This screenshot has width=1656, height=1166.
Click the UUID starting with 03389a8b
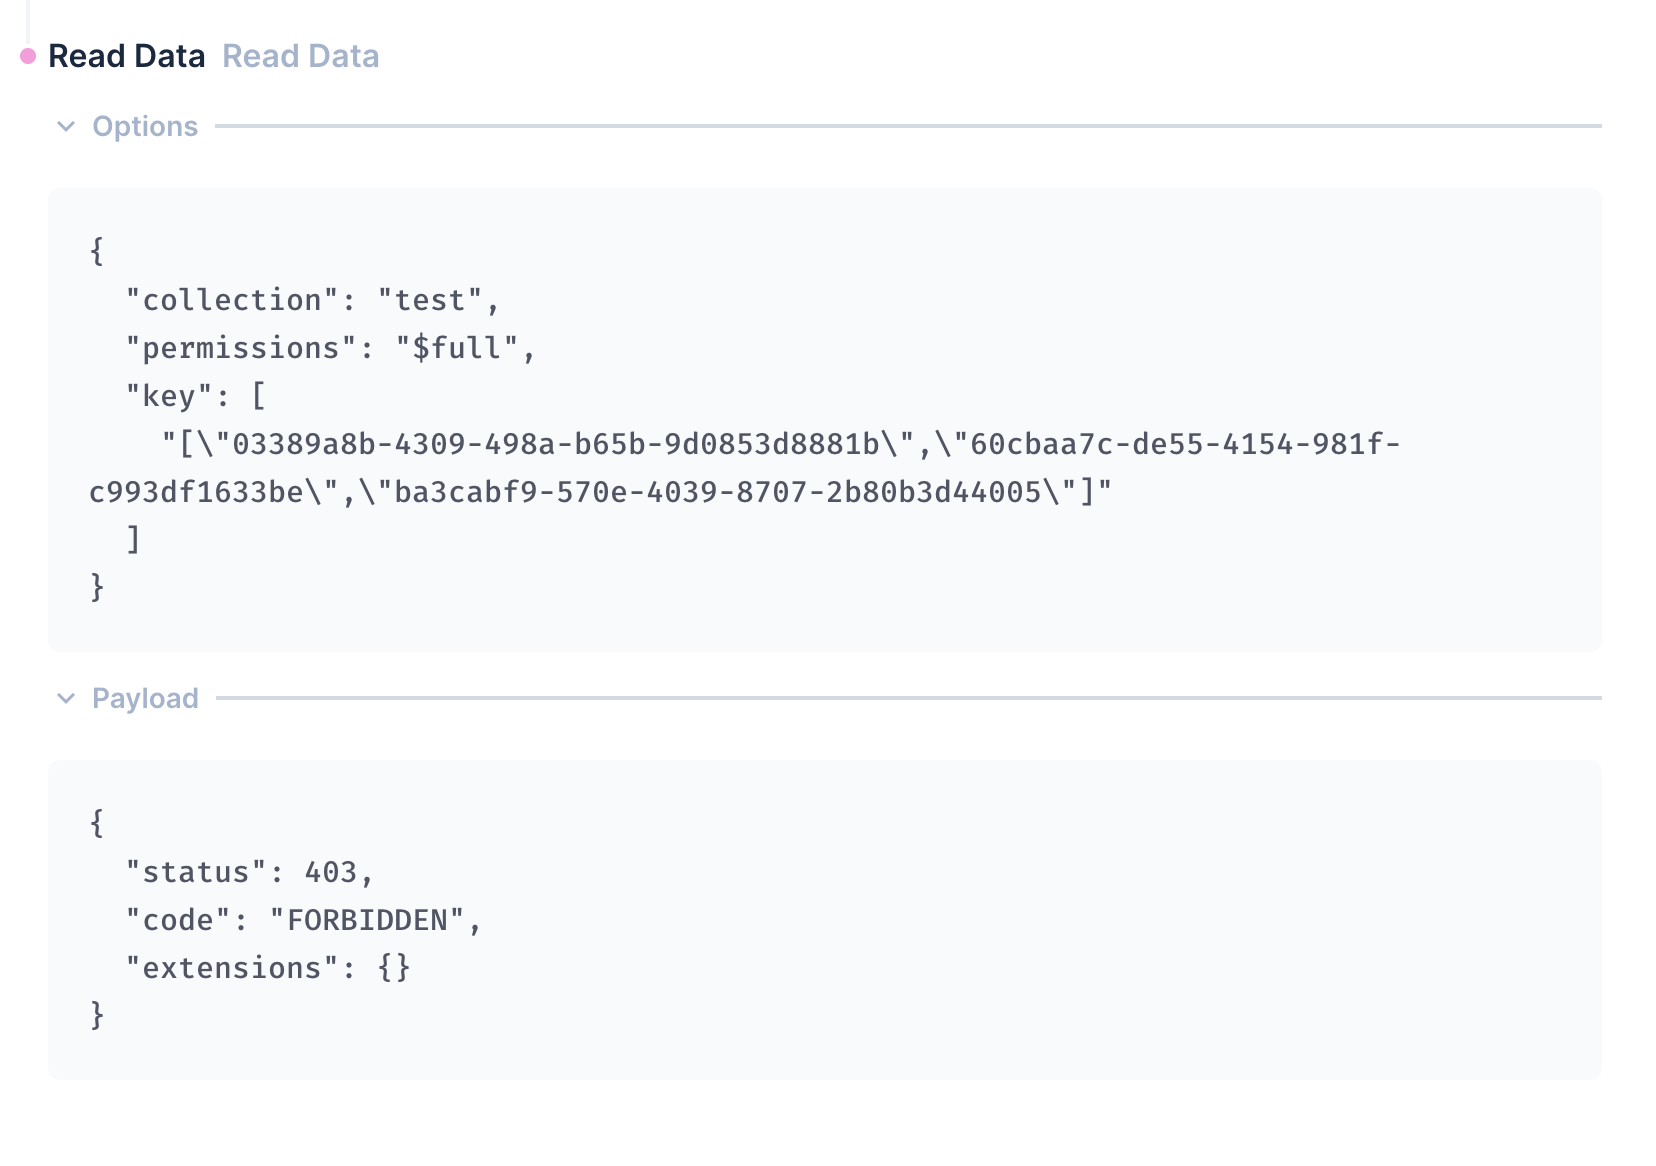click(555, 444)
